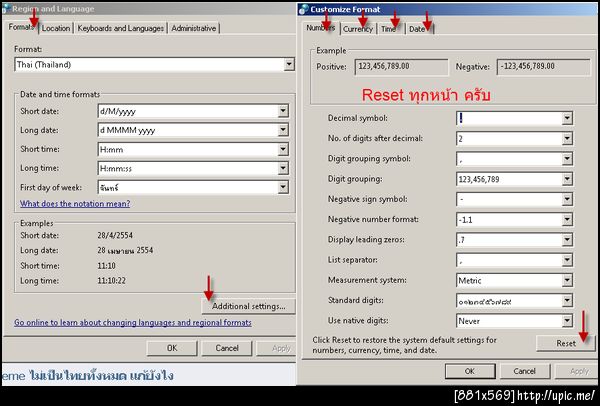Viewport: 600px width, 406px height.
Task: Open Keyboards and Languages tab
Action: pos(121,28)
